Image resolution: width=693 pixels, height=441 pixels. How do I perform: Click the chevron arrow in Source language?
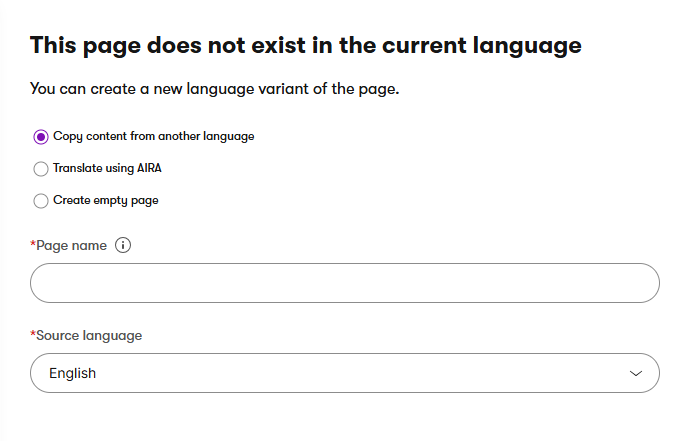[x=635, y=373]
